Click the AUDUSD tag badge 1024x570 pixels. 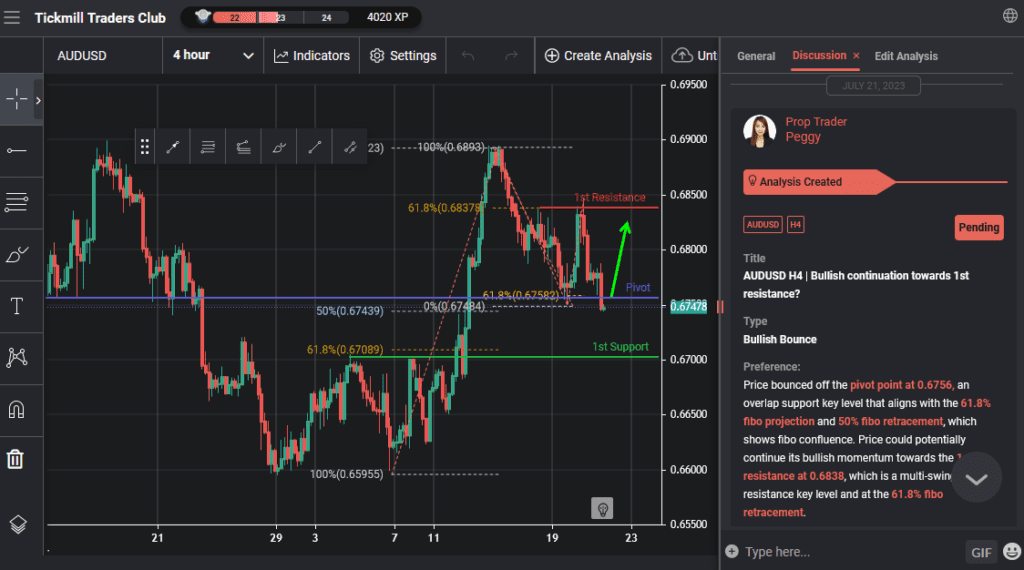point(763,225)
